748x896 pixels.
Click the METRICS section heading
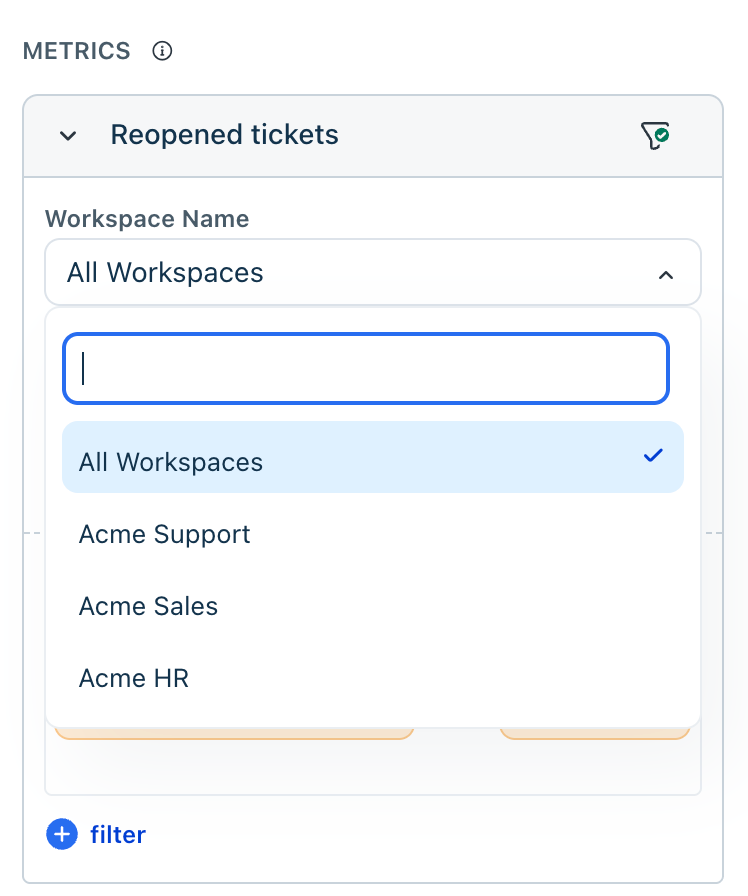pyautogui.click(x=77, y=51)
